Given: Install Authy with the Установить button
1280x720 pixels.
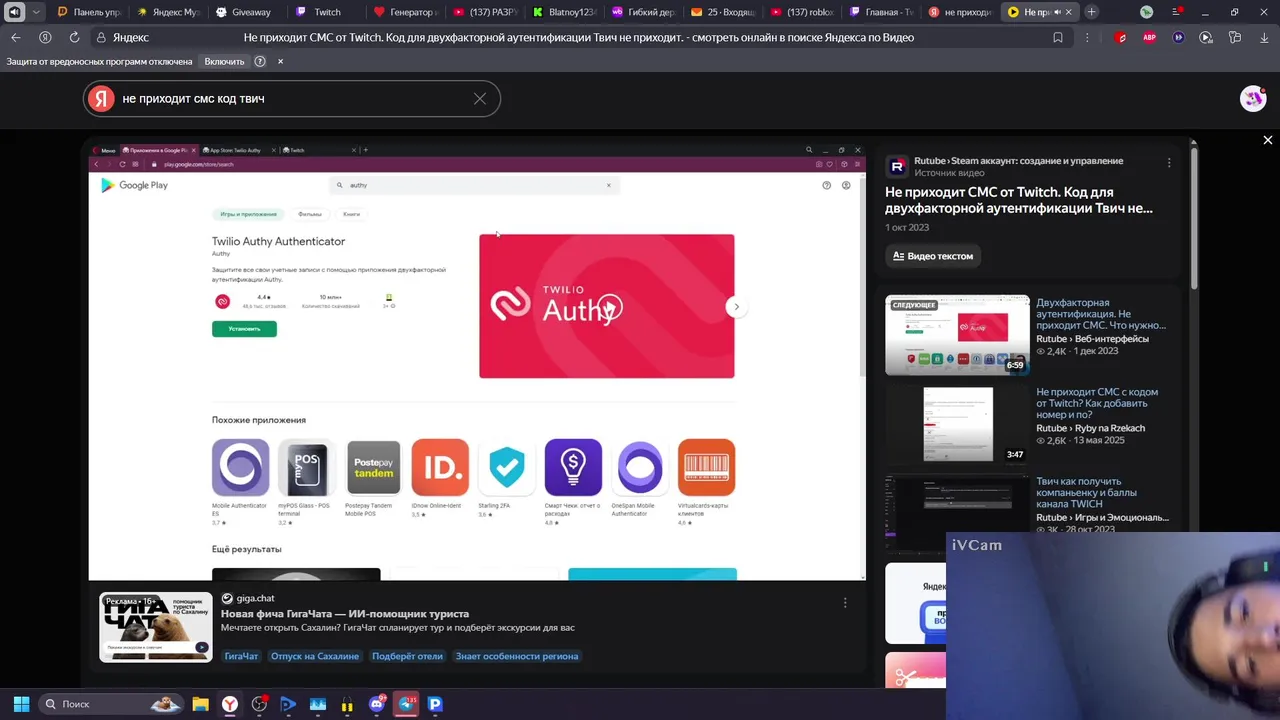Looking at the screenshot, I should (x=244, y=329).
